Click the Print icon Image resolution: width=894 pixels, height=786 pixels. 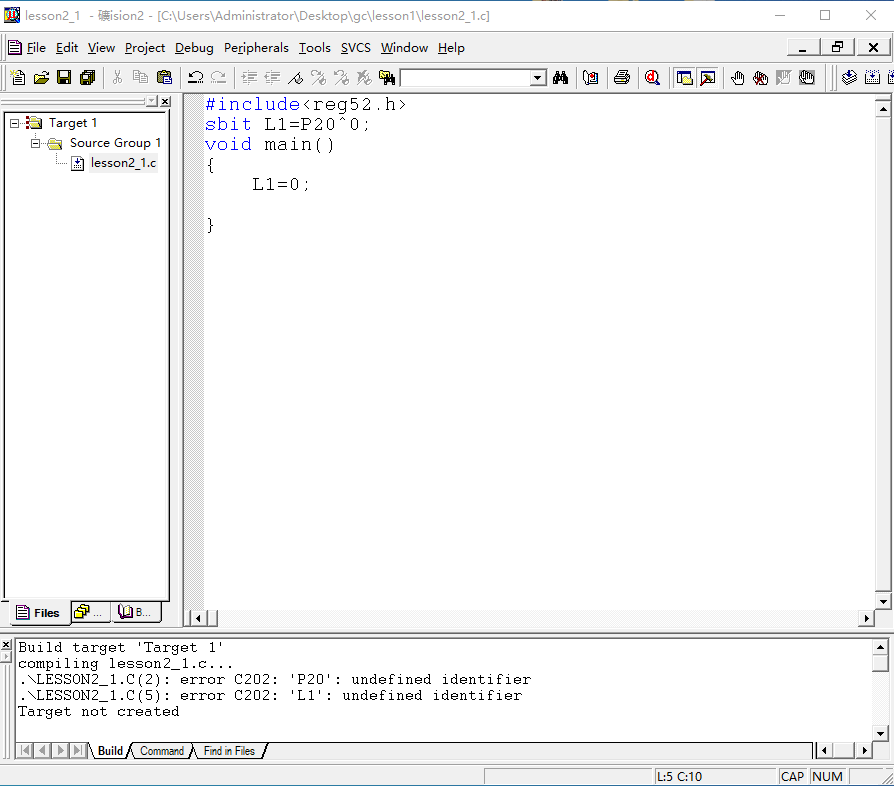coord(622,78)
